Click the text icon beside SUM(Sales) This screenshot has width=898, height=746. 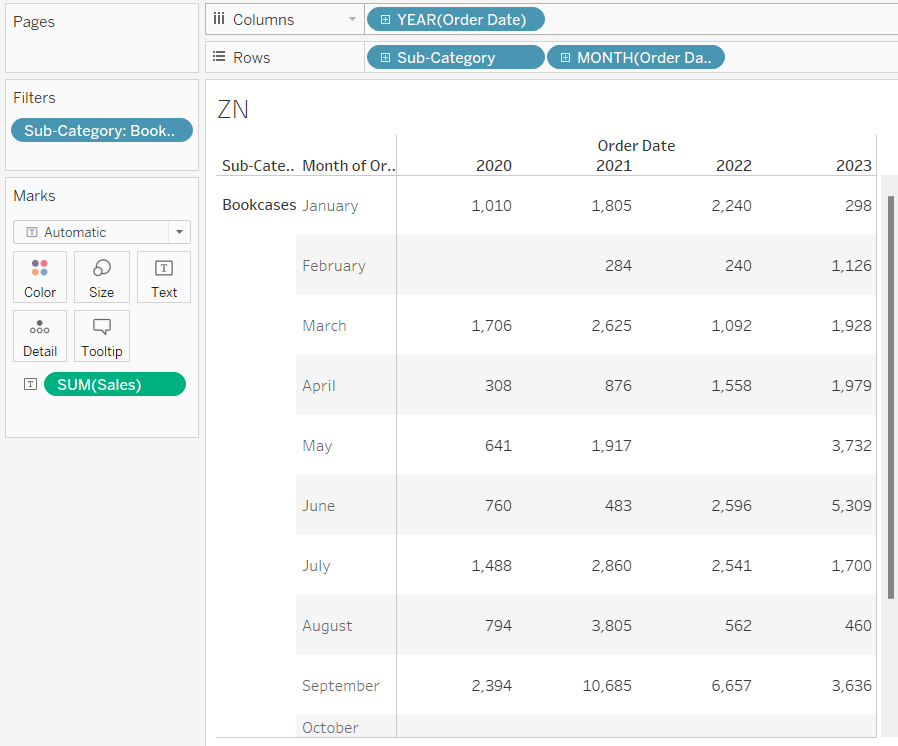click(30, 385)
